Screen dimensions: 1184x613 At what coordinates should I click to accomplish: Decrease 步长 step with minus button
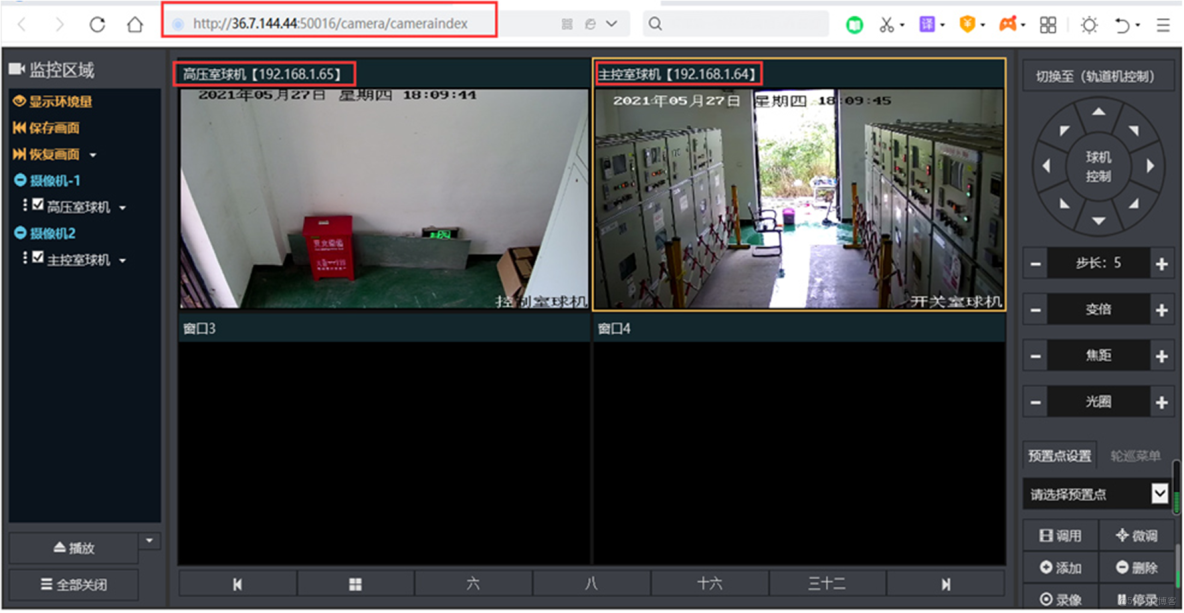pyautogui.click(x=1035, y=264)
